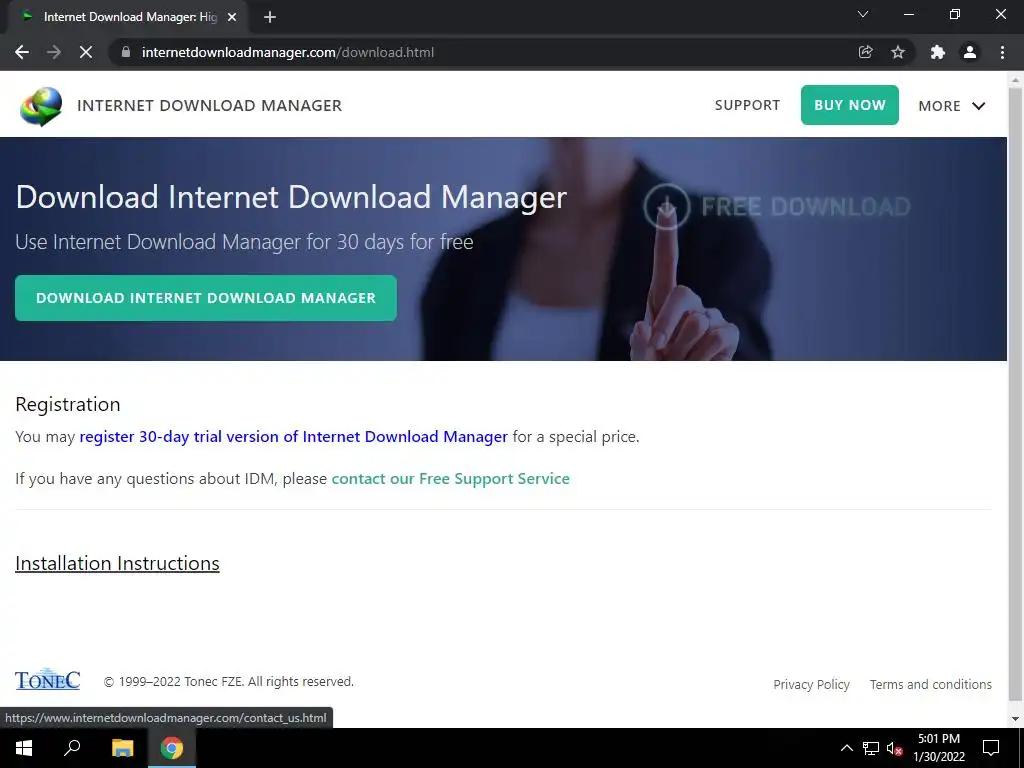Image resolution: width=1024 pixels, height=768 pixels.
Task: Open File Explorer from taskbar
Action: [122, 748]
